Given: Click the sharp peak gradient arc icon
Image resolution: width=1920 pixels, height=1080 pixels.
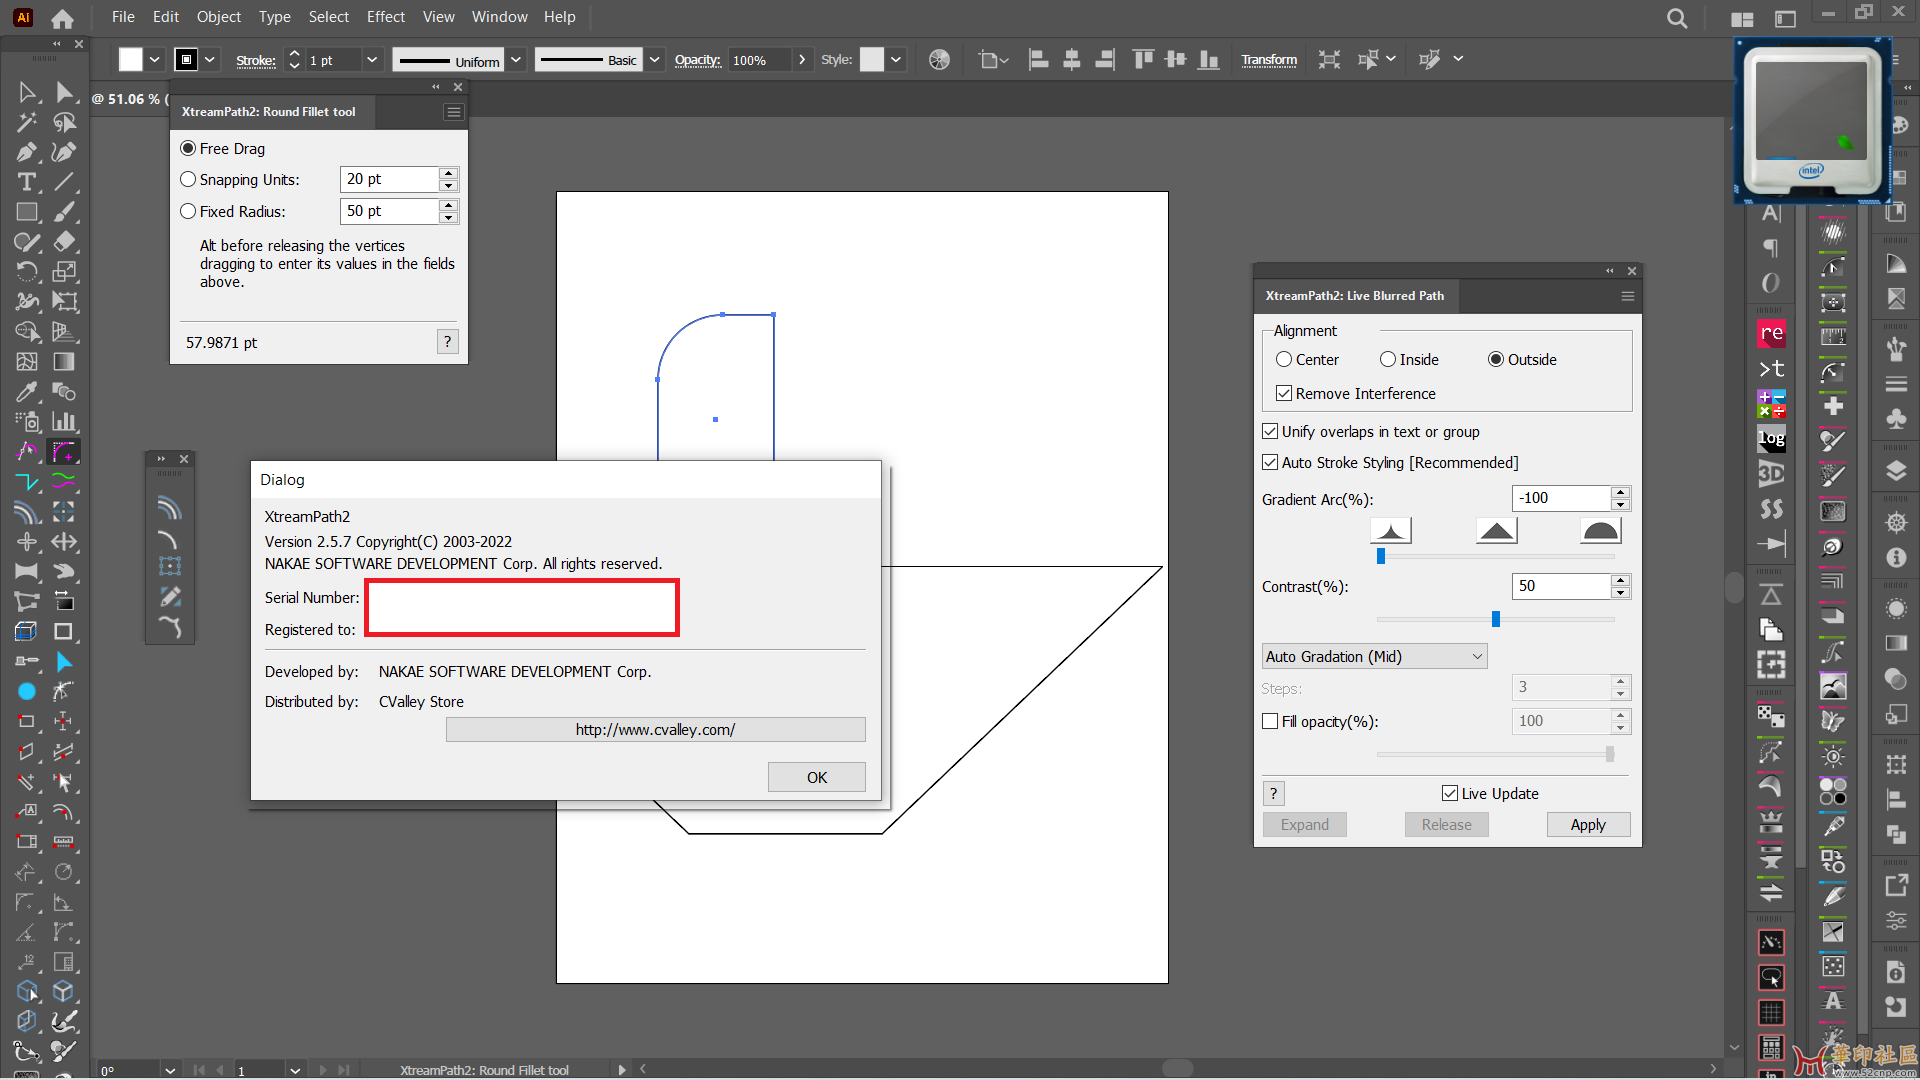Looking at the screenshot, I should (1391, 531).
